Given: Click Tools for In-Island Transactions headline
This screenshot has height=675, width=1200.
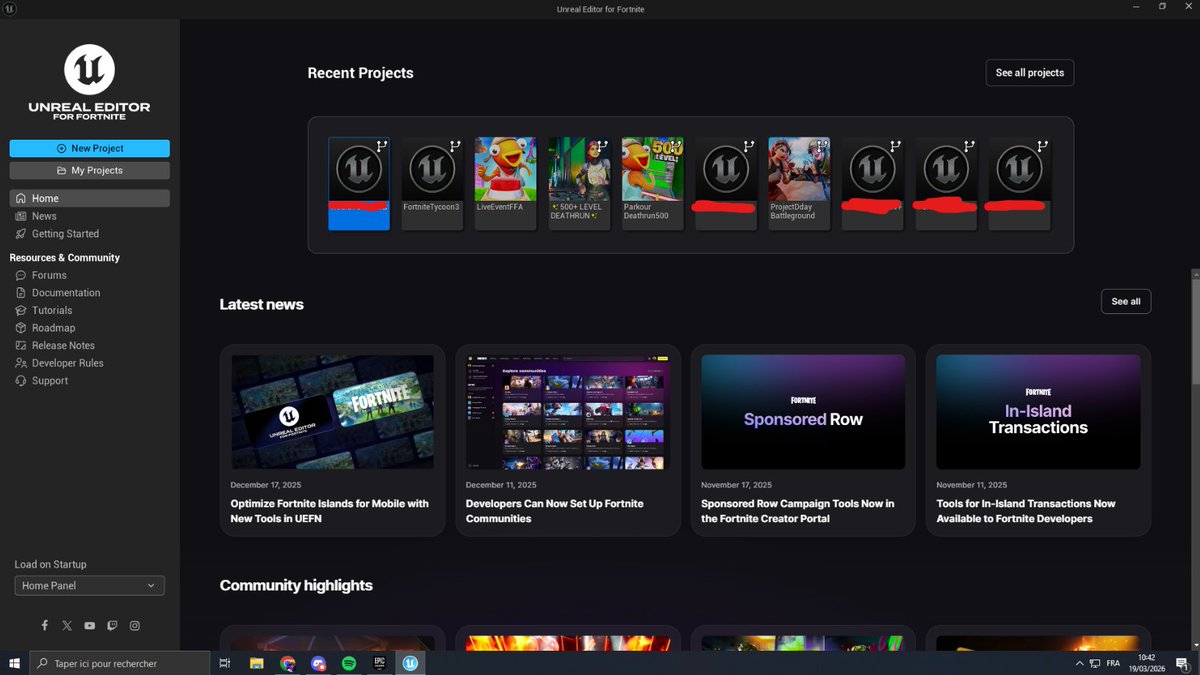Looking at the screenshot, I should [1026, 511].
